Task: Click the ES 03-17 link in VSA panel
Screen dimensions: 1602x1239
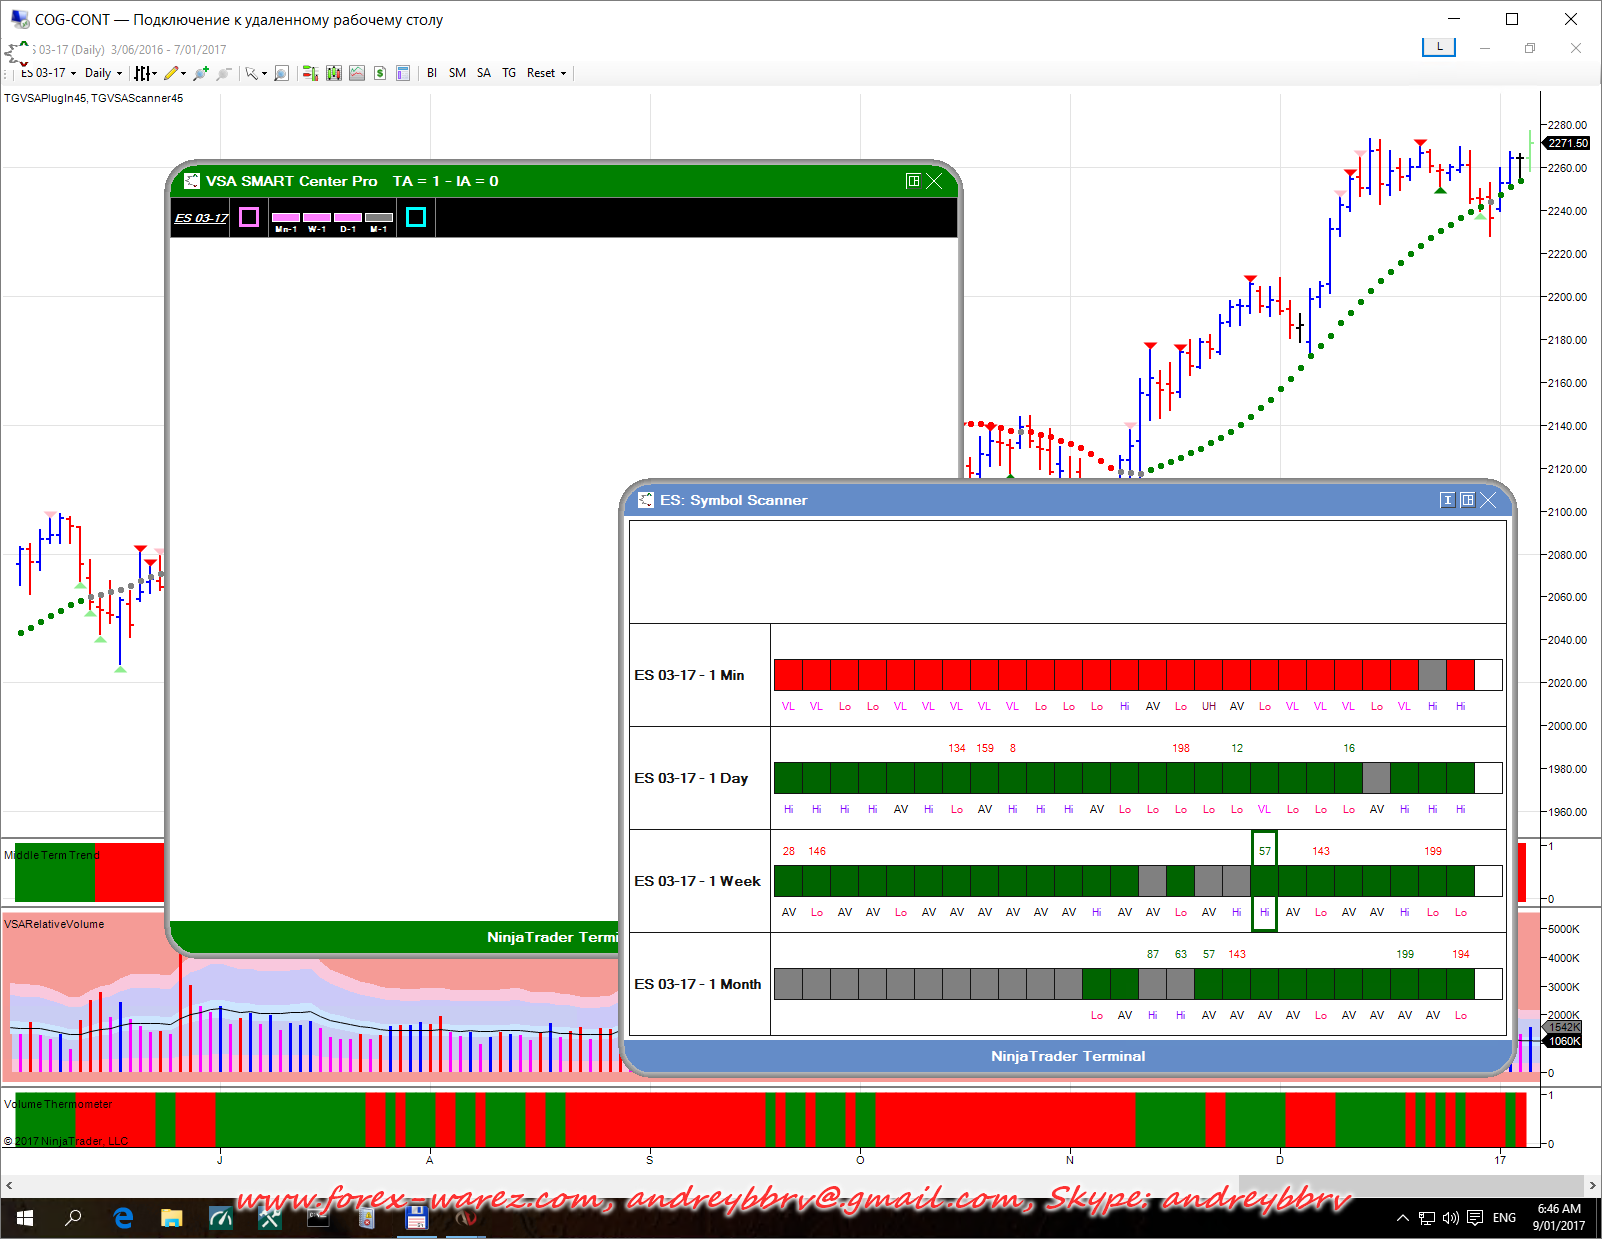Action: coord(201,218)
